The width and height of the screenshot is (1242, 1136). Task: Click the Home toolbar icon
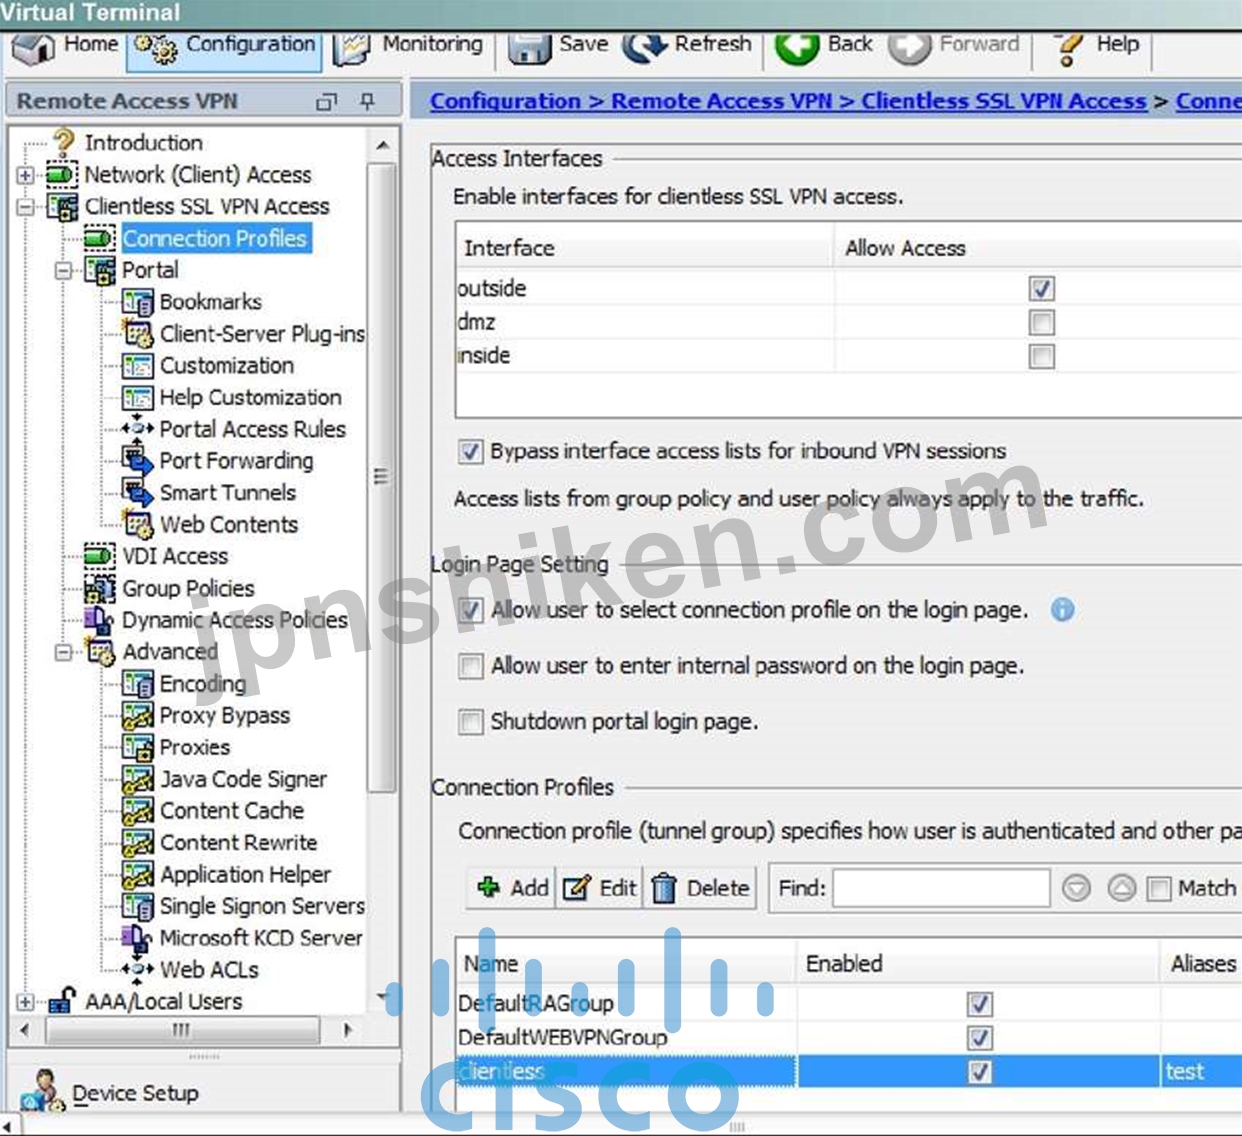[32, 47]
